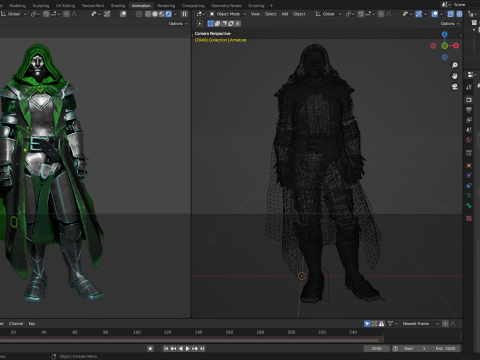Open the Render properties tab
Viewport: 480px width, 360px height.
click(x=469, y=100)
